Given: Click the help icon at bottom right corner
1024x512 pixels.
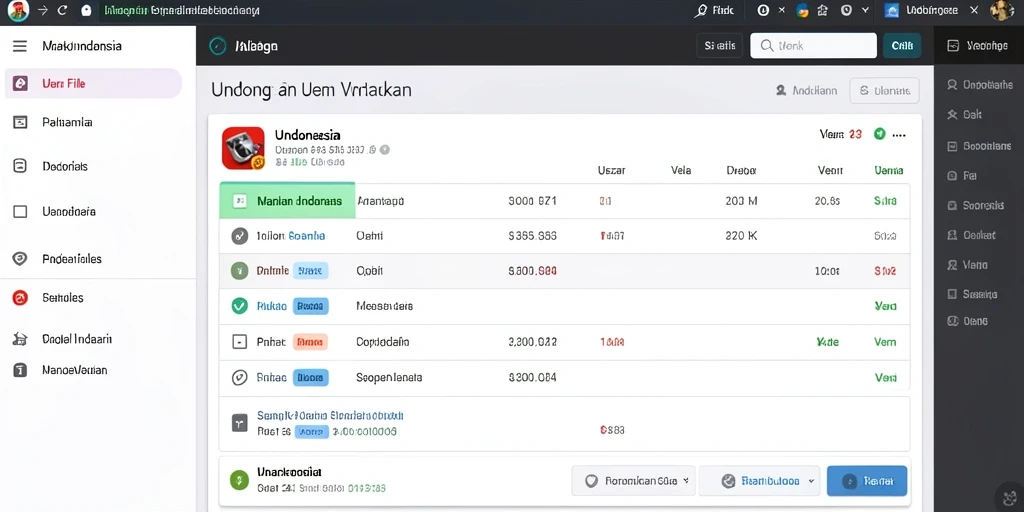Looking at the screenshot, I should pos(1010,498).
